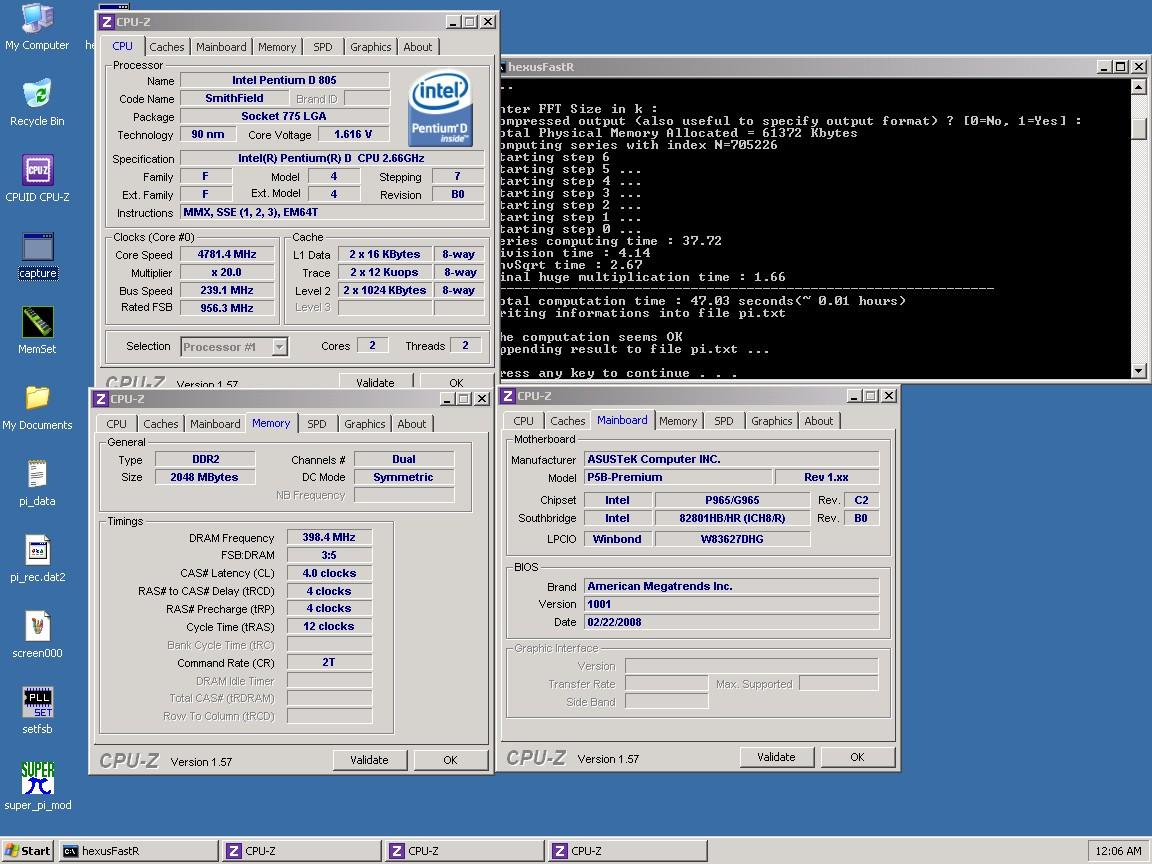Switch to Graphics tab in Memory window
Viewport: 1152px width, 864px height.
tap(364, 424)
